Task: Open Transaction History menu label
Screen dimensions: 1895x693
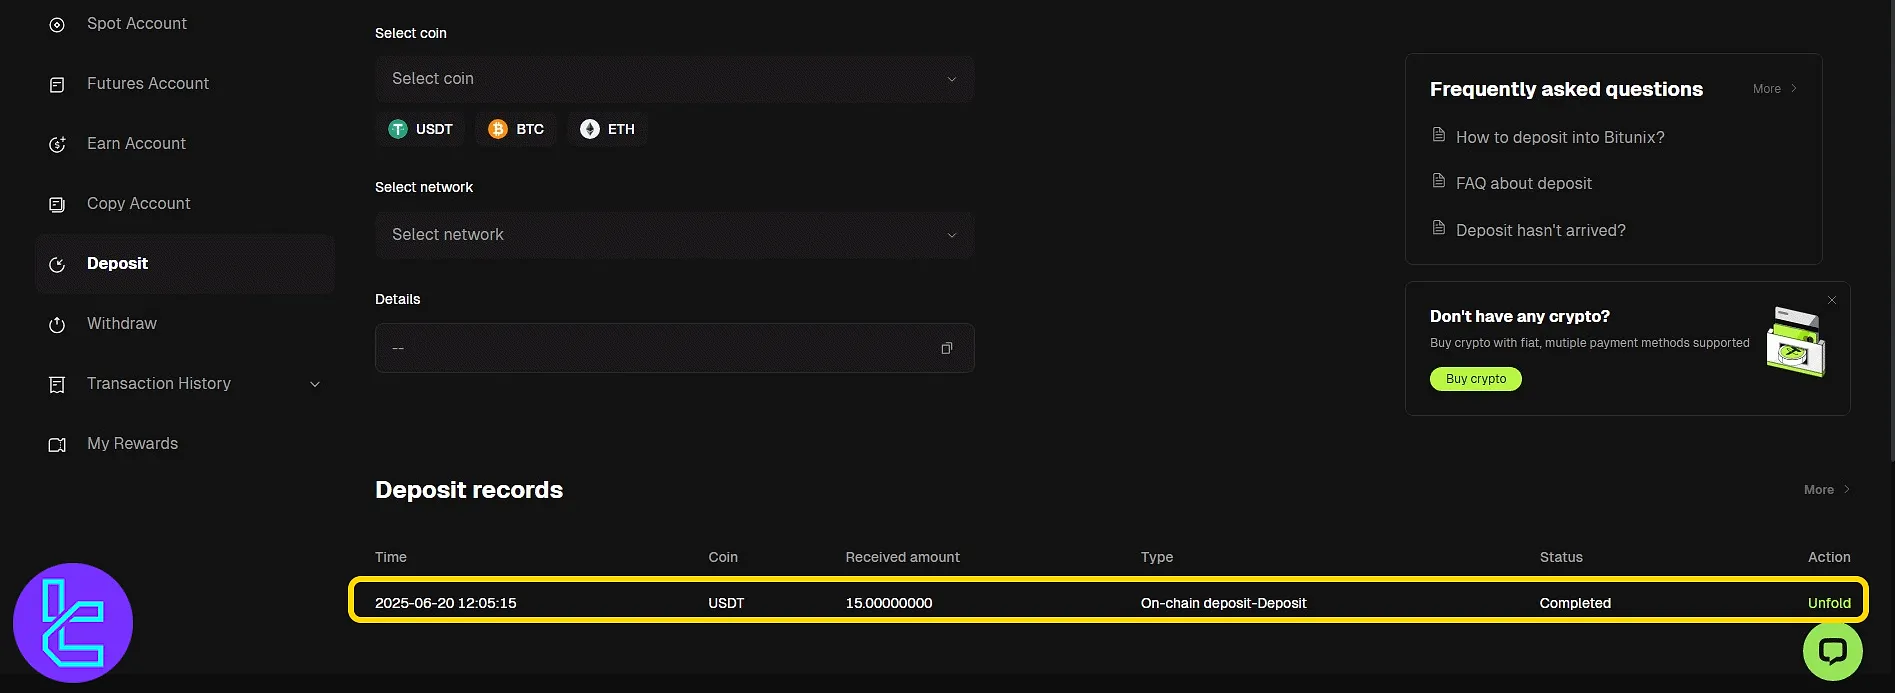Action: point(159,384)
